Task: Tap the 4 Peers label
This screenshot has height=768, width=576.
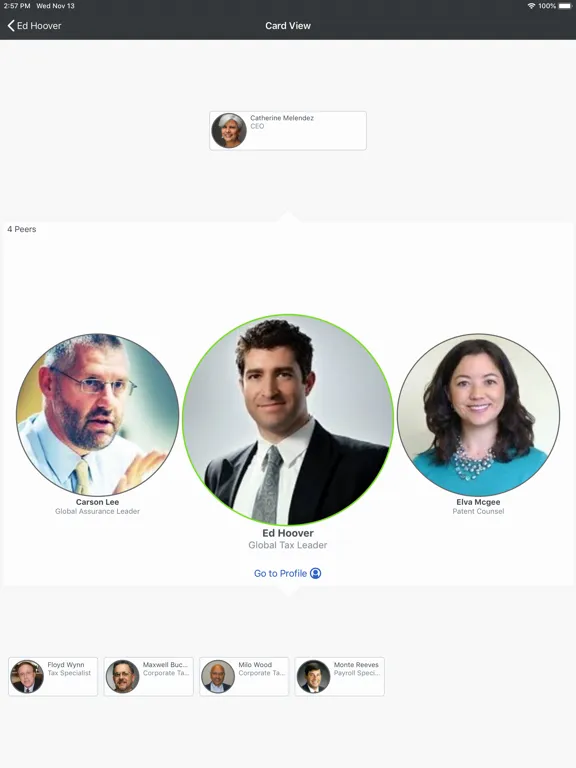Action: pos(22,229)
